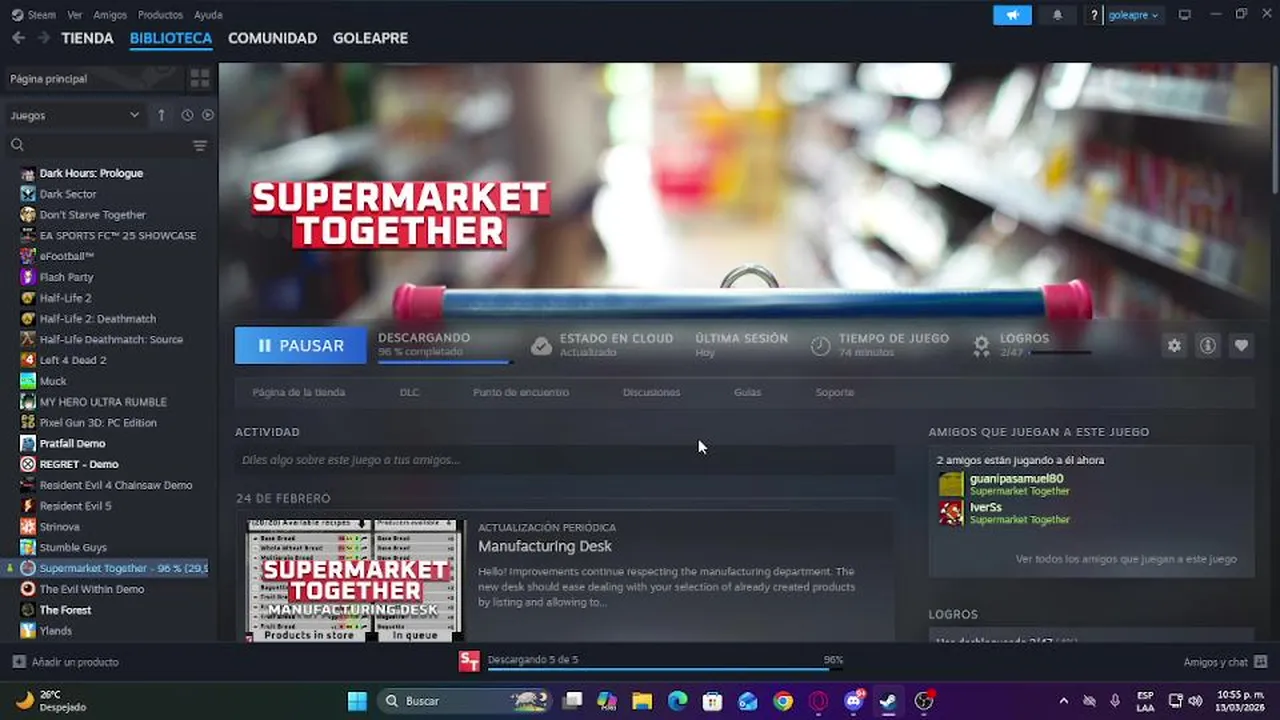Expand the Juegos category dropdown

[x=75, y=115]
